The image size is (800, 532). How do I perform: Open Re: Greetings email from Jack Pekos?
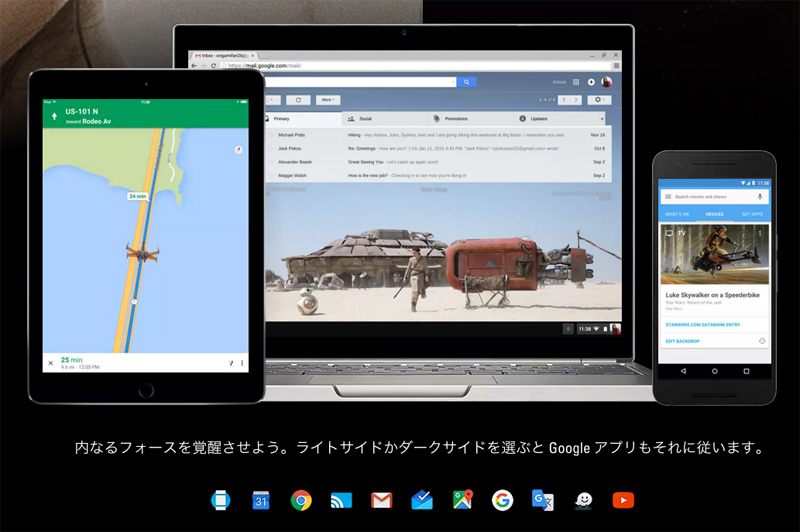436,148
